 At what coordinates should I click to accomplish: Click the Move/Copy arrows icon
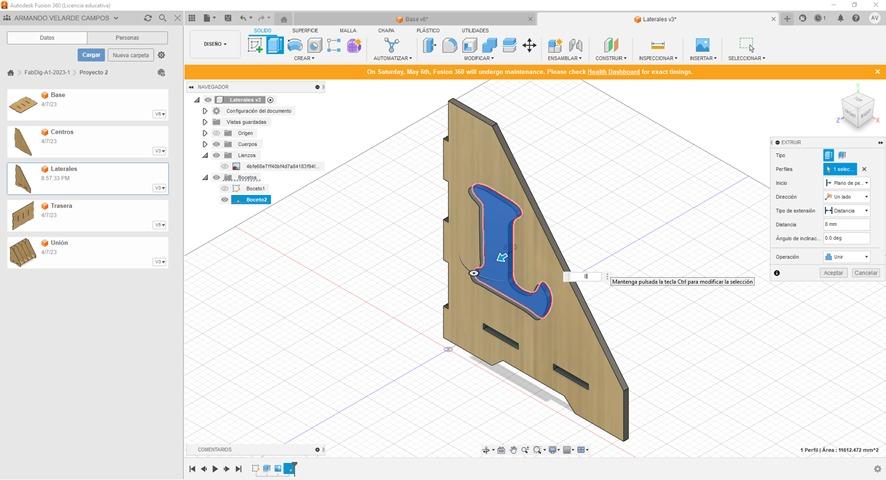click(x=529, y=45)
